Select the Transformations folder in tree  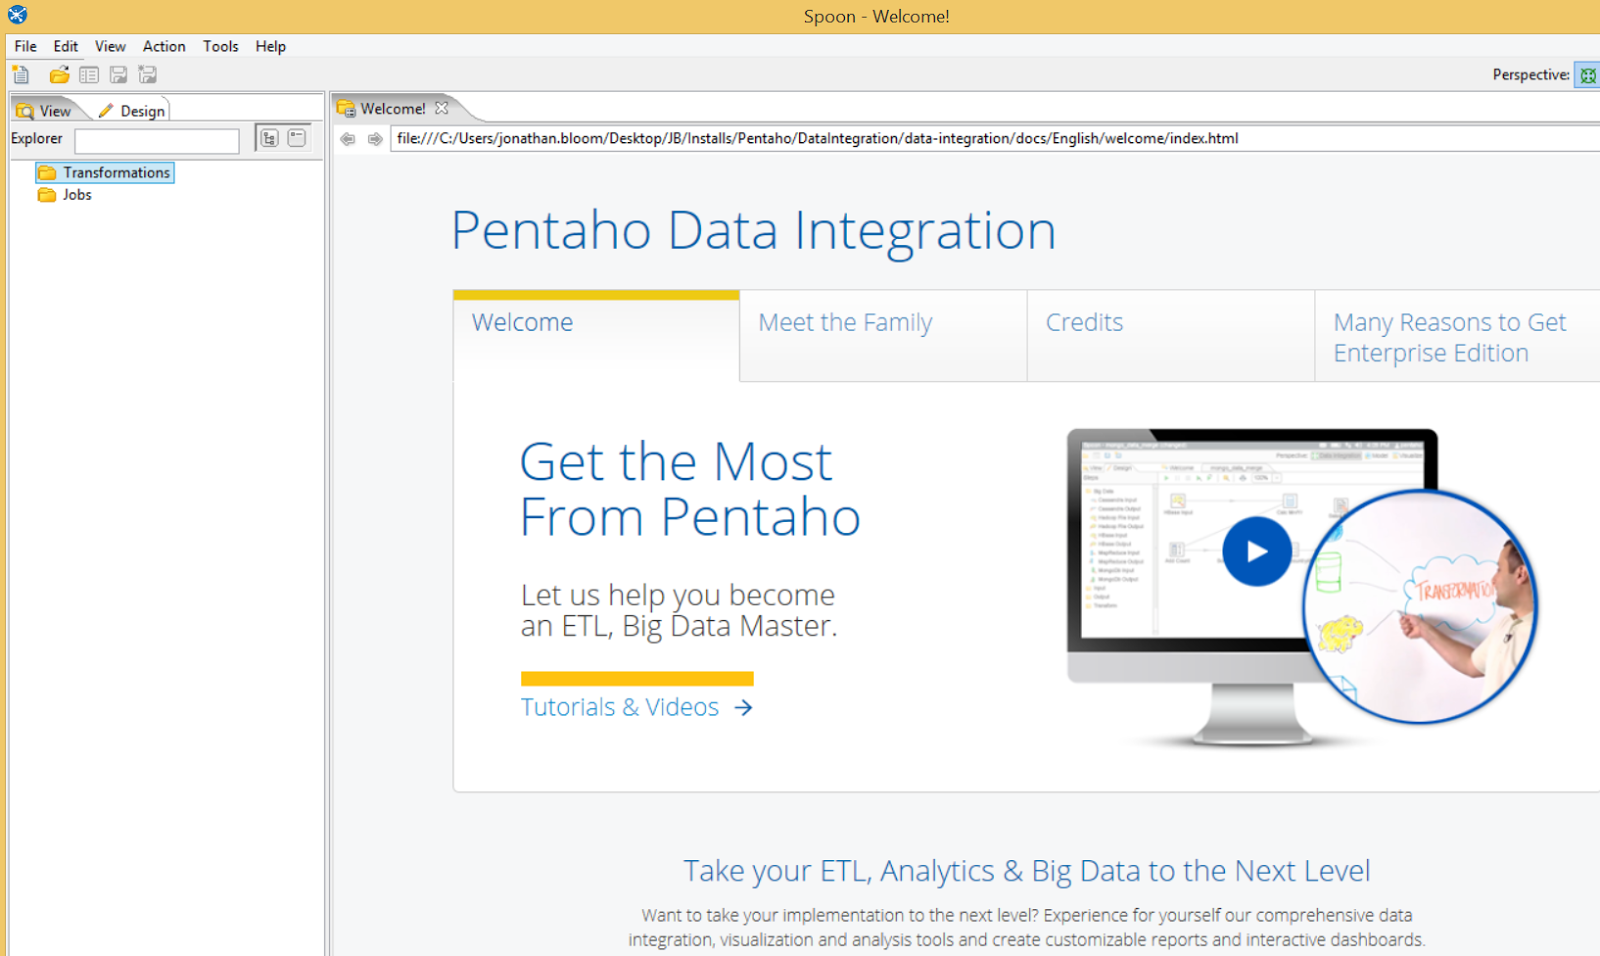coord(106,173)
